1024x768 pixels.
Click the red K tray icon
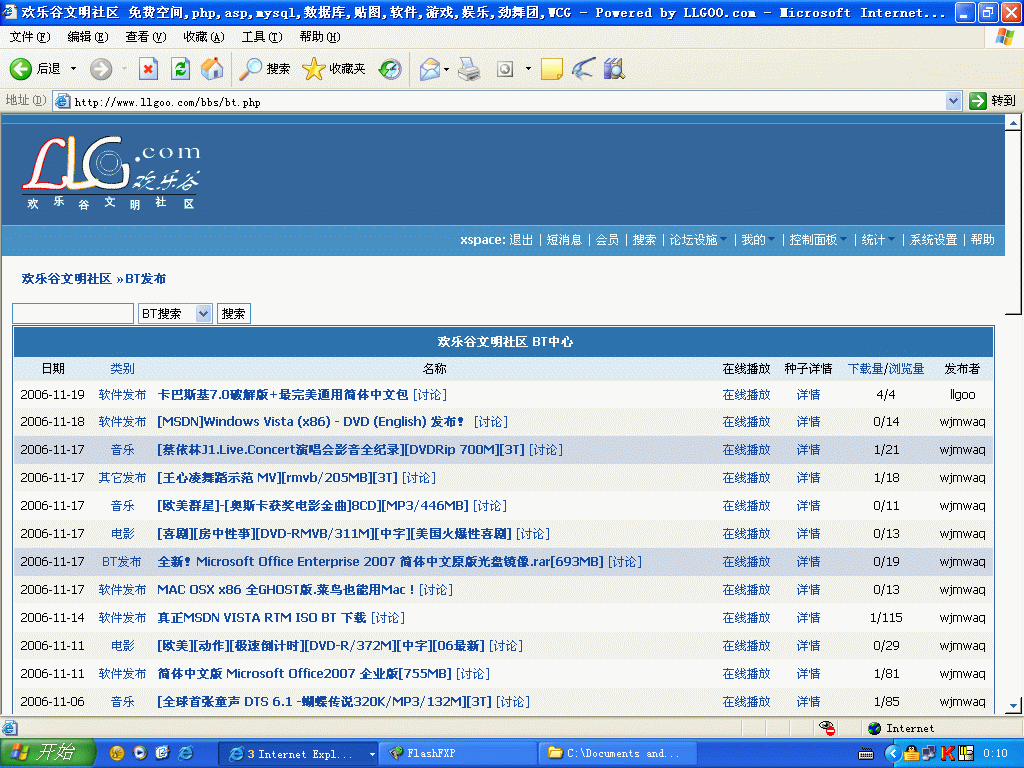click(x=947, y=753)
